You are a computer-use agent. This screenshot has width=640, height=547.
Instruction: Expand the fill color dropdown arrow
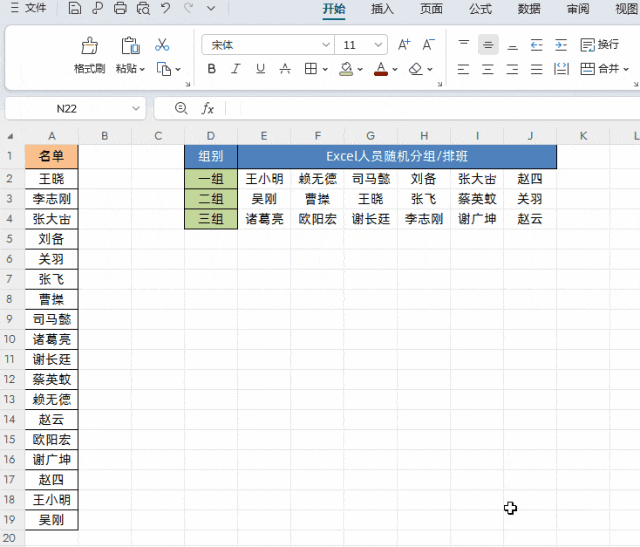tap(360, 69)
